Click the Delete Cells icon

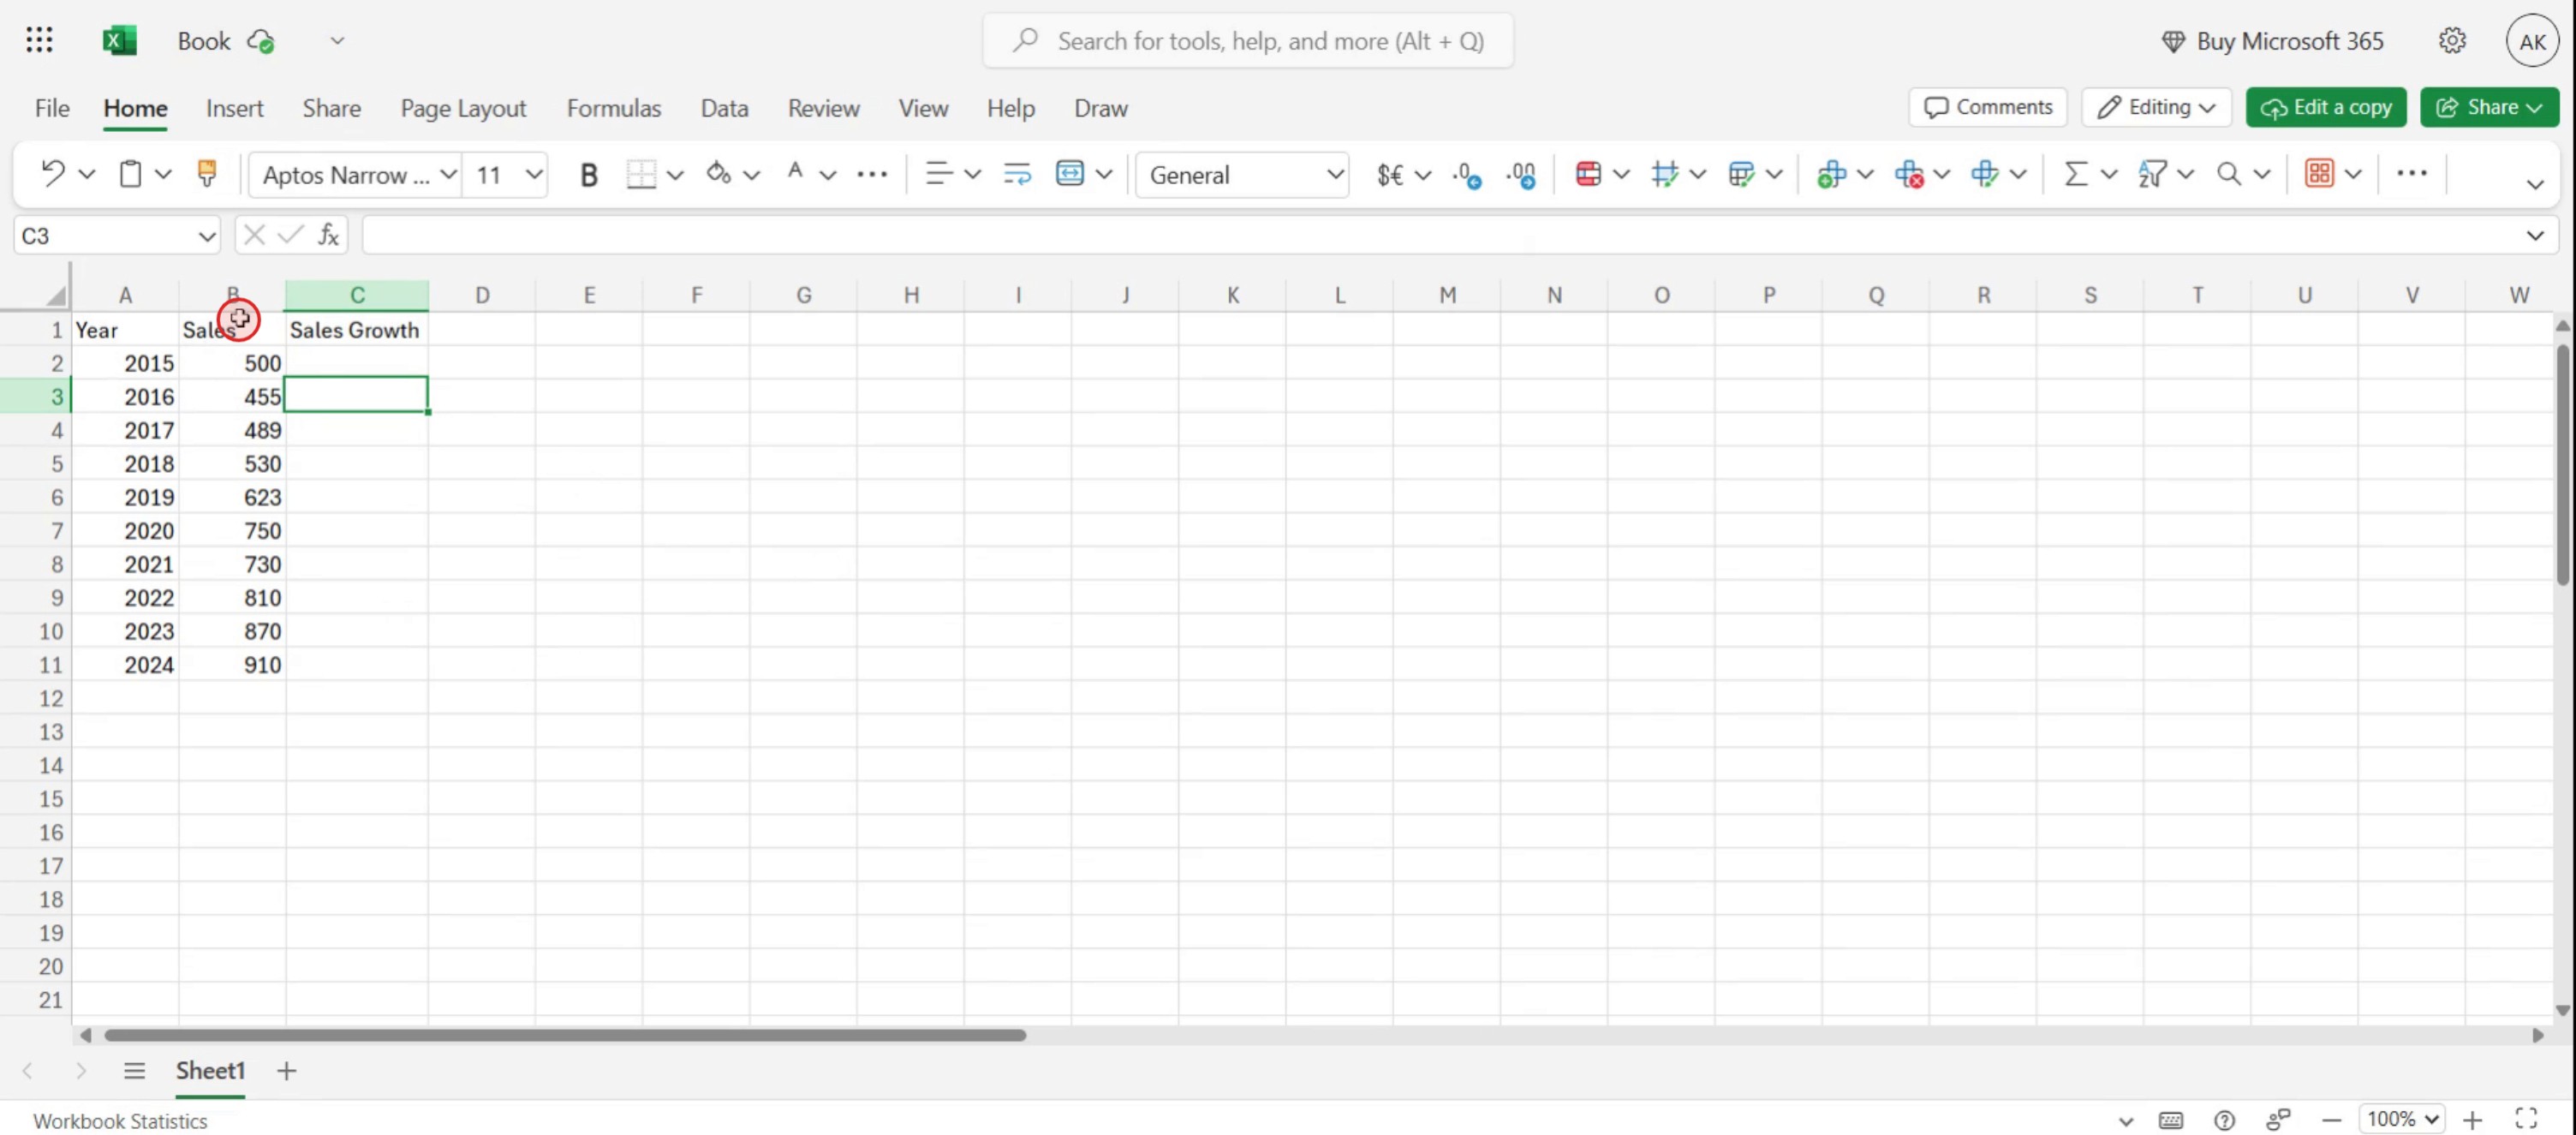1908,174
